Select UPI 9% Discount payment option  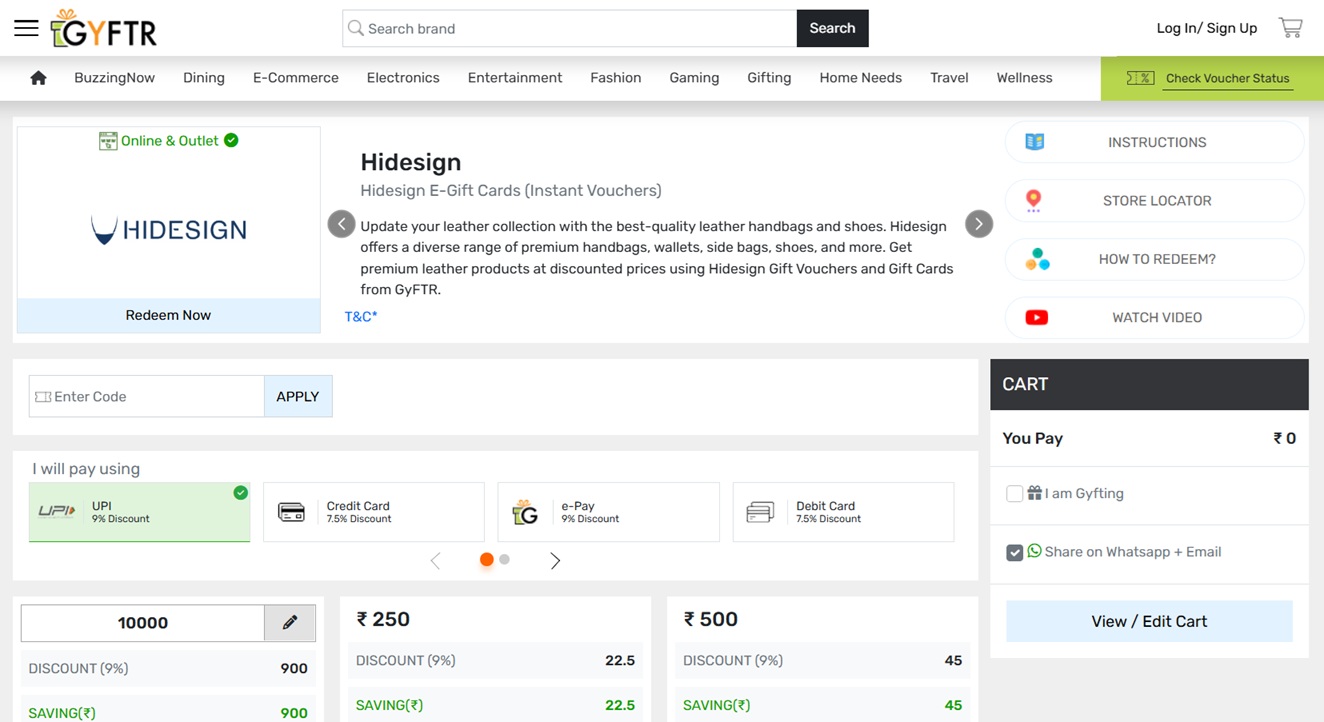coord(139,512)
